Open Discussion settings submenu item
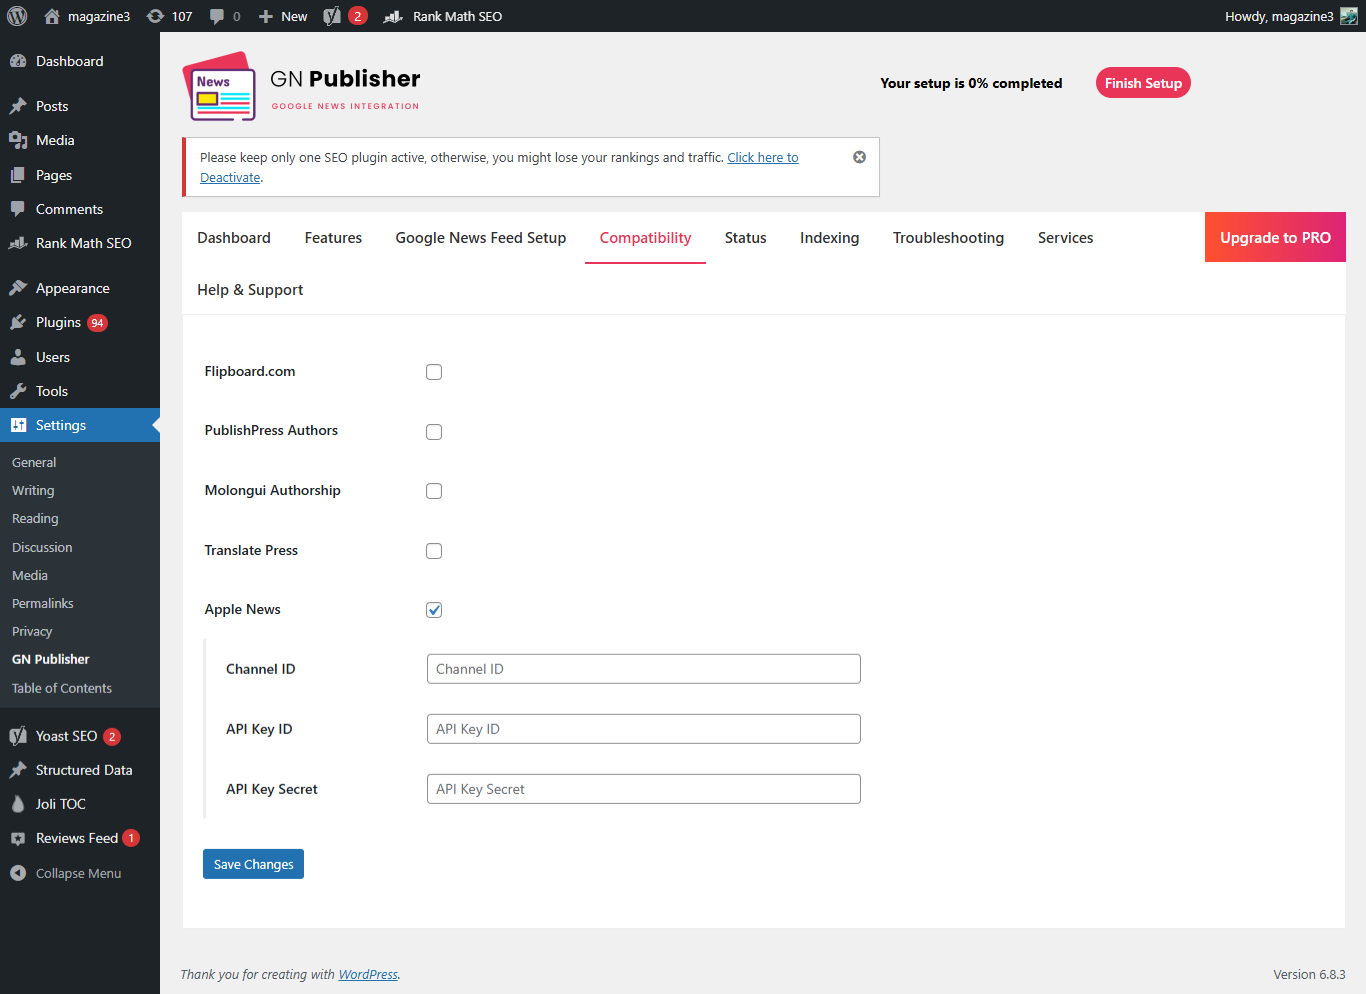This screenshot has height=994, width=1366. (42, 547)
